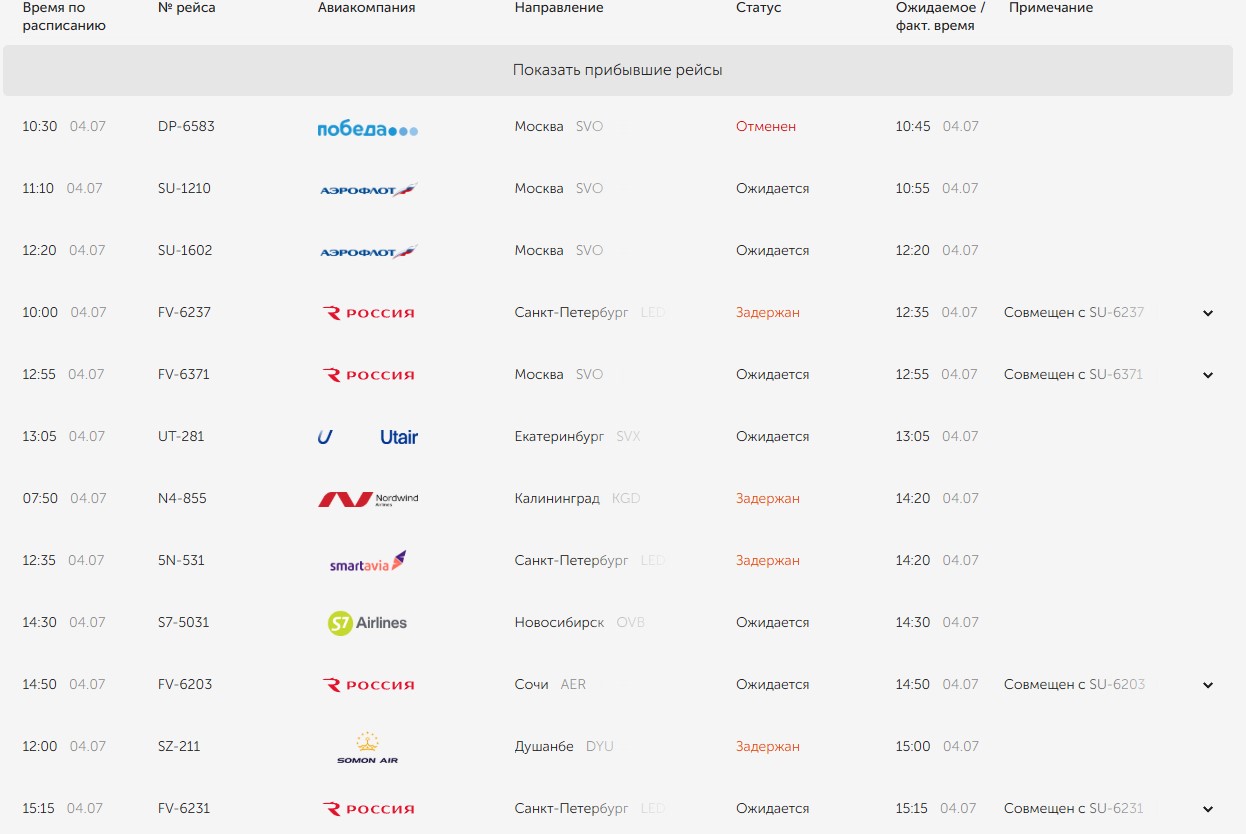Select flight number SZ-211
1246x834 pixels.
[179, 746]
